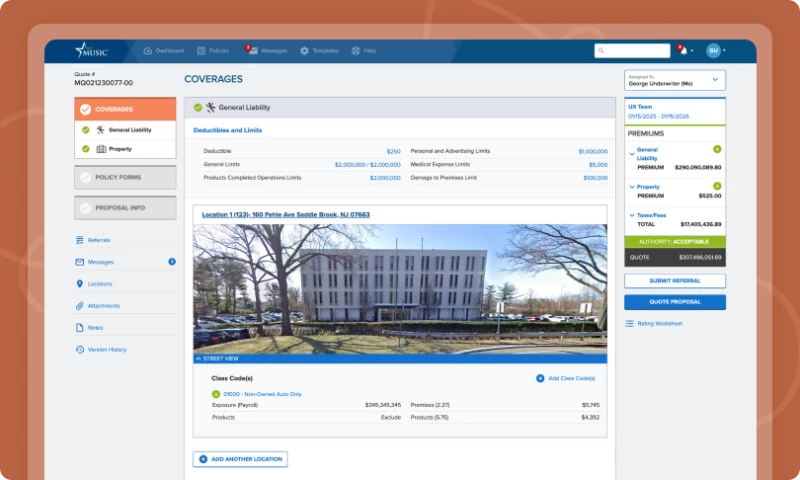800x480 pixels.
Task: Click the Help lifebuoy icon
Action: (356, 51)
